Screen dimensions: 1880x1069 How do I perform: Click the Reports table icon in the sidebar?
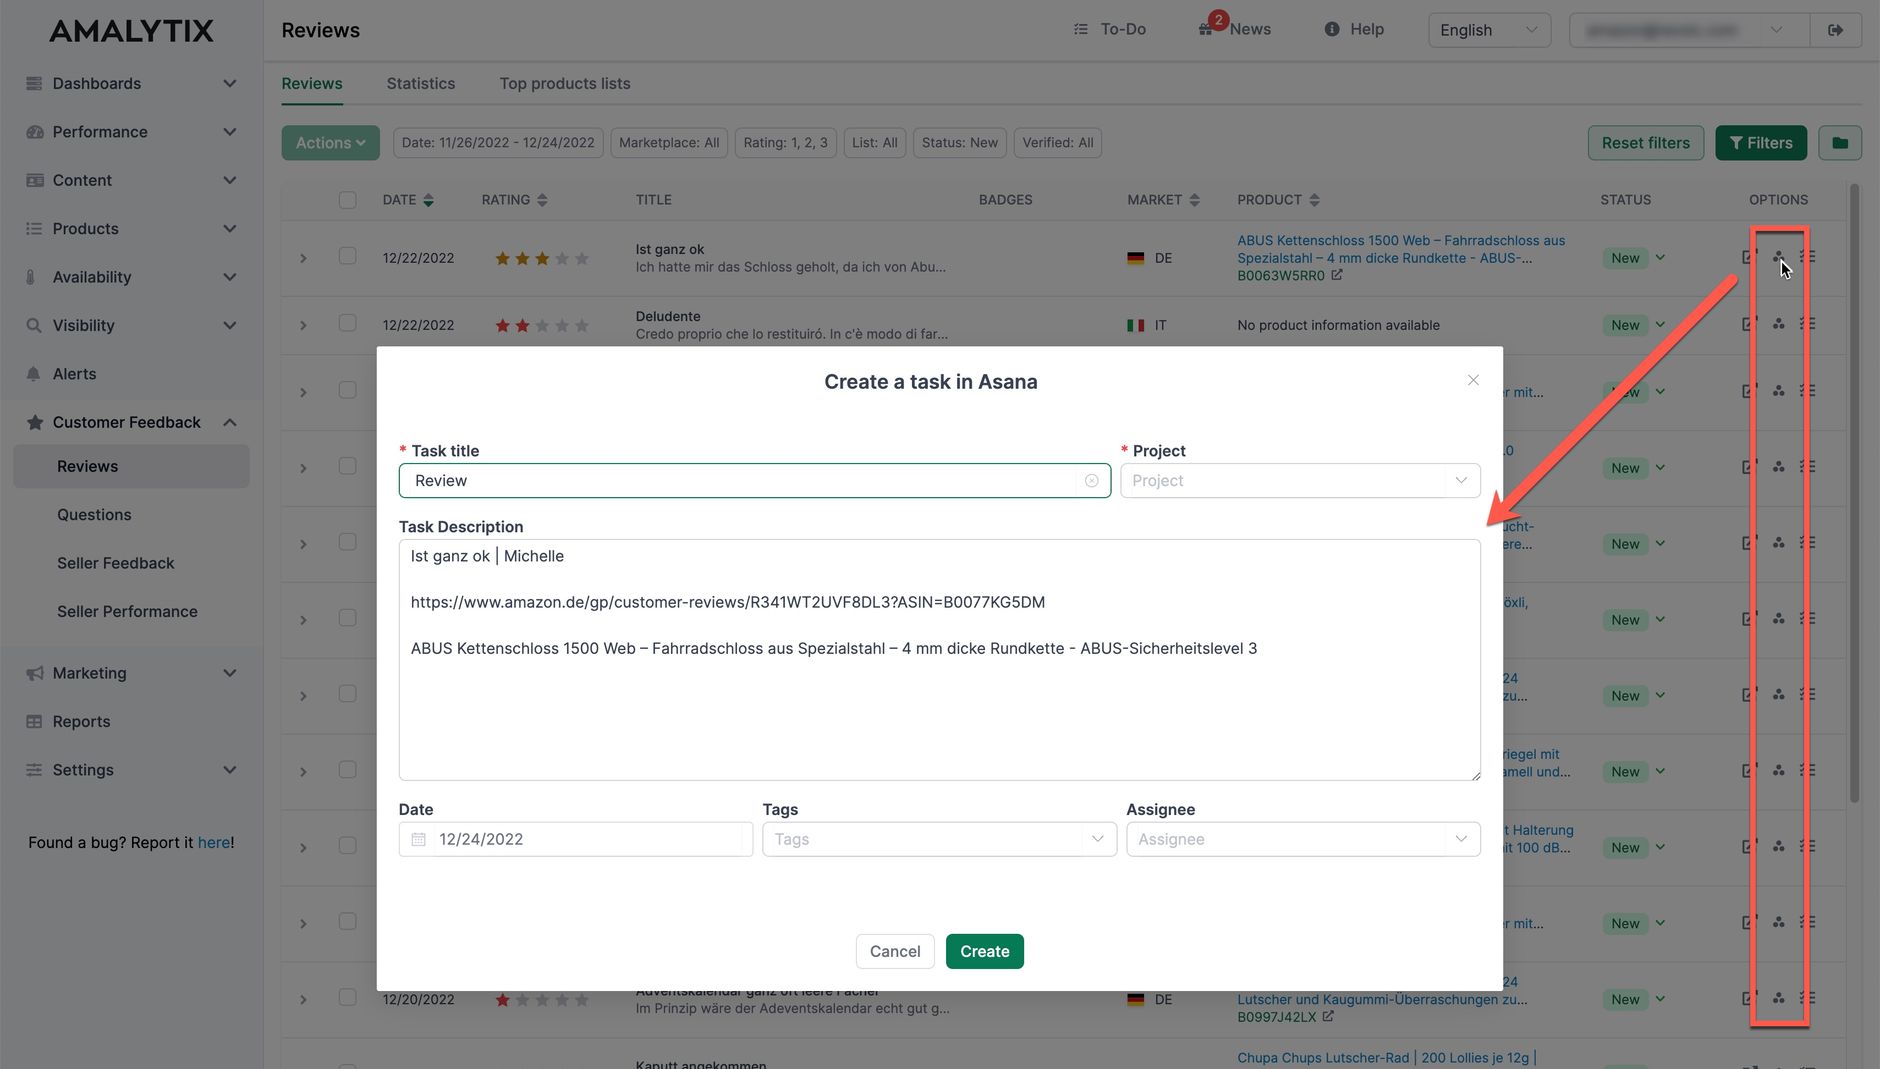pos(34,722)
